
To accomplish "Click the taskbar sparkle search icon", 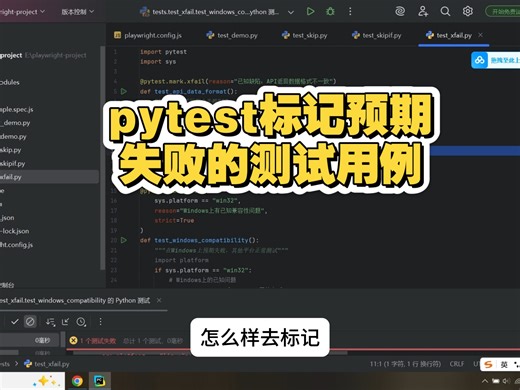I will tap(47, 381).
